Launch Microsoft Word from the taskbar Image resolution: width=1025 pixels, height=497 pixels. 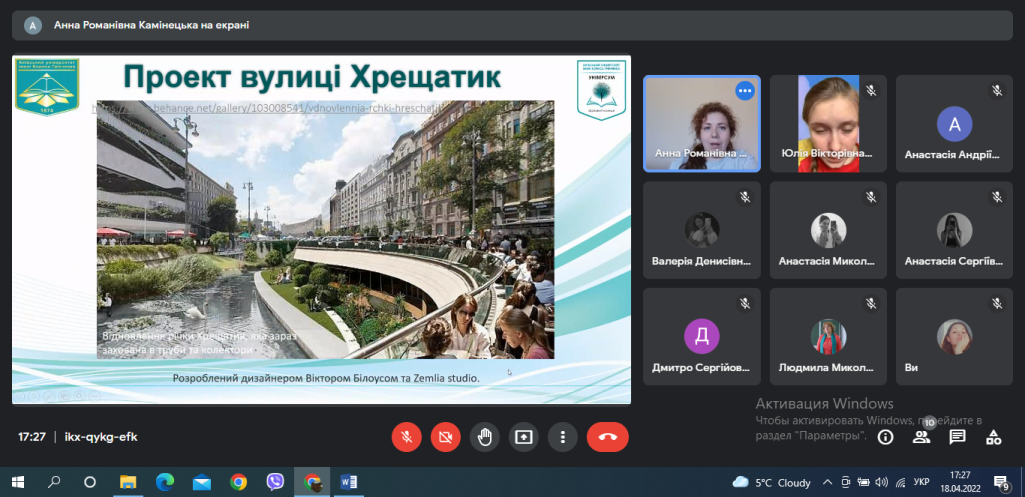pos(349,482)
